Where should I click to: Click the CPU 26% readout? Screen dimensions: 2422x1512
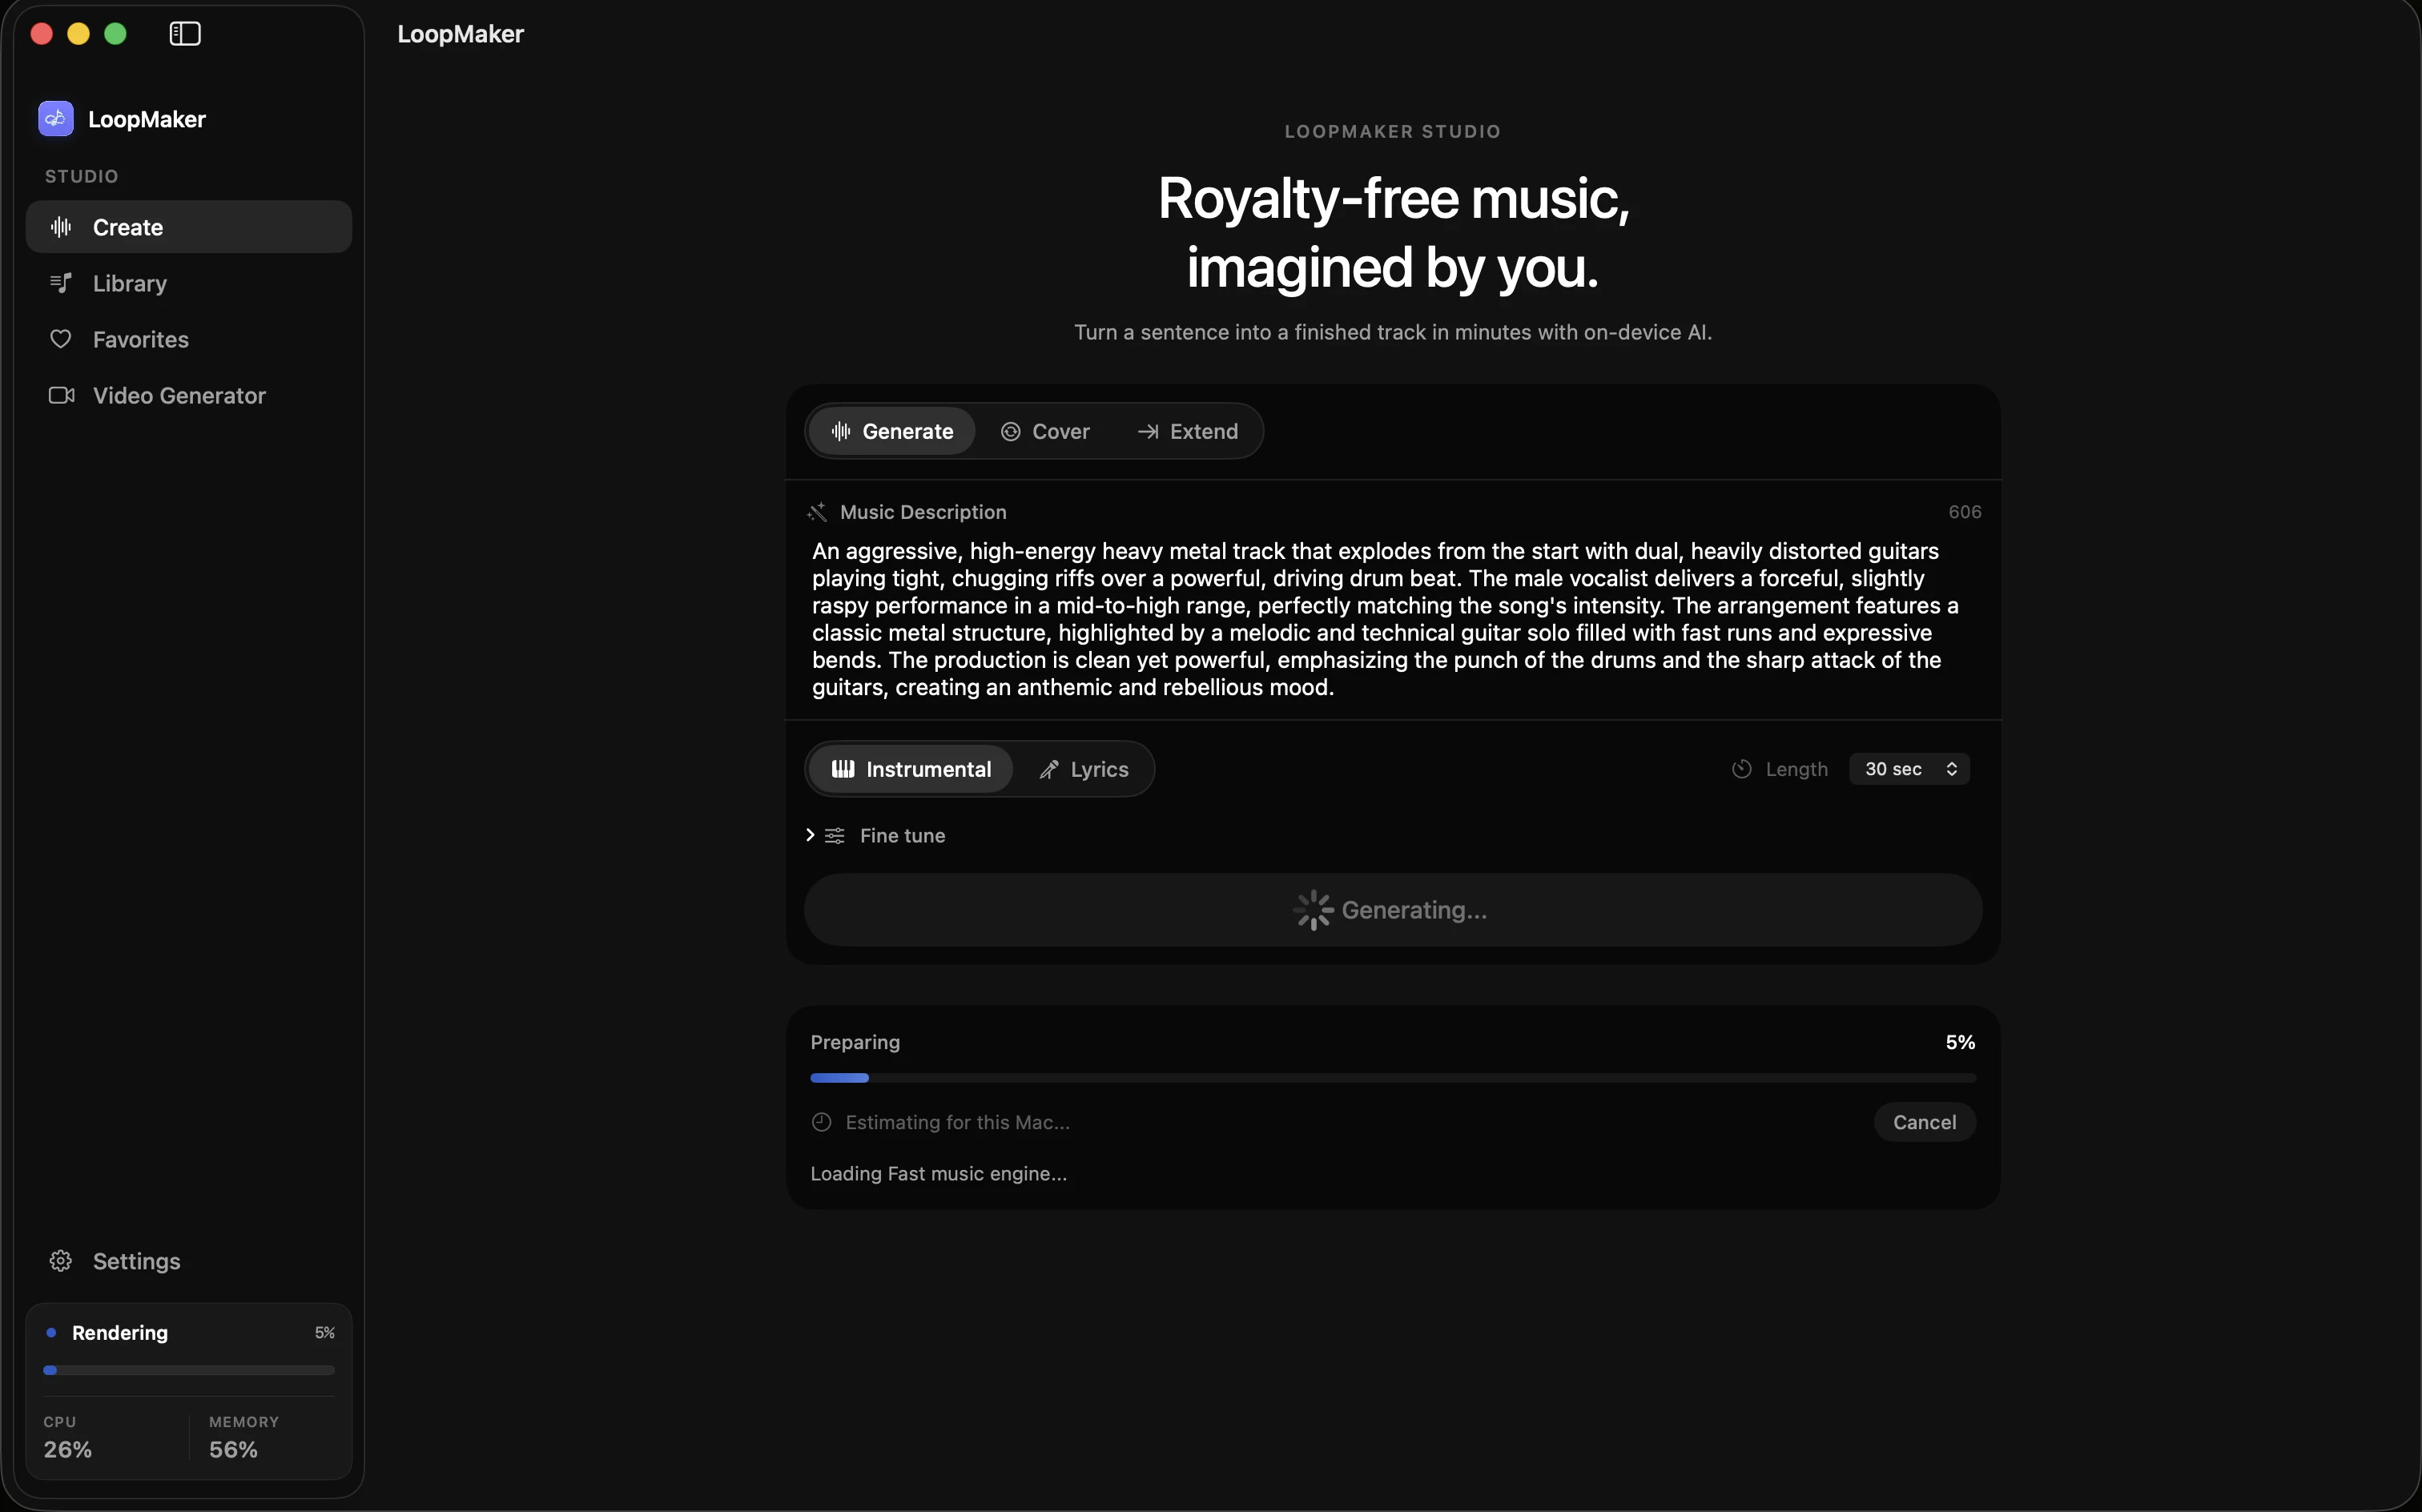pyautogui.click(x=67, y=1438)
